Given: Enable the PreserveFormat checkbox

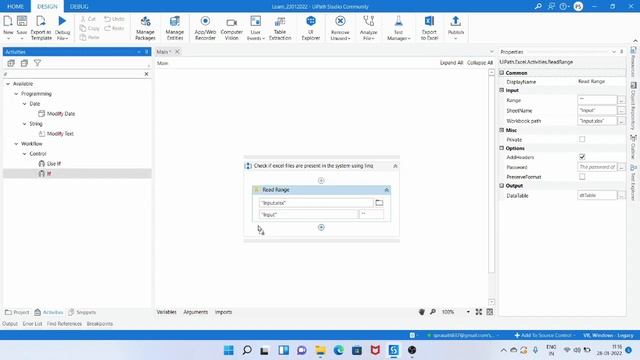Looking at the screenshot, I should [582, 176].
